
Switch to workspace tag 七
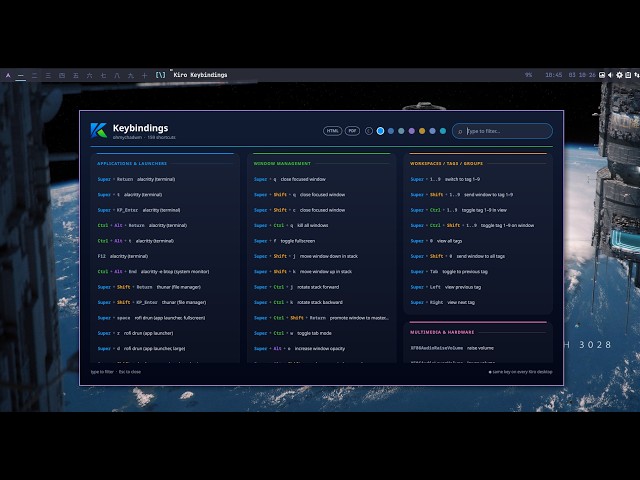pos(103,76)
